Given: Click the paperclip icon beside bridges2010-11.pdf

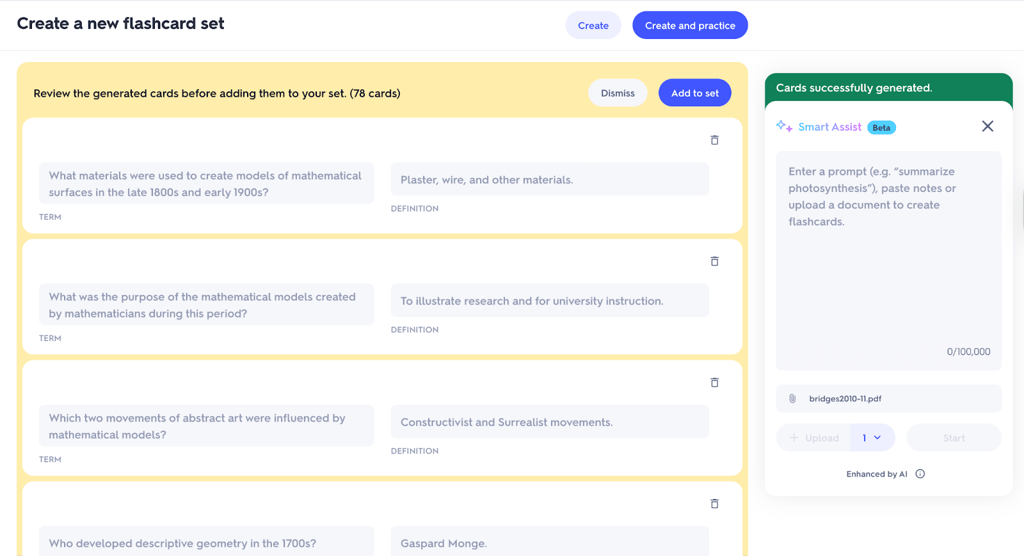Looking at the screenshot, I should click(792, 399).
